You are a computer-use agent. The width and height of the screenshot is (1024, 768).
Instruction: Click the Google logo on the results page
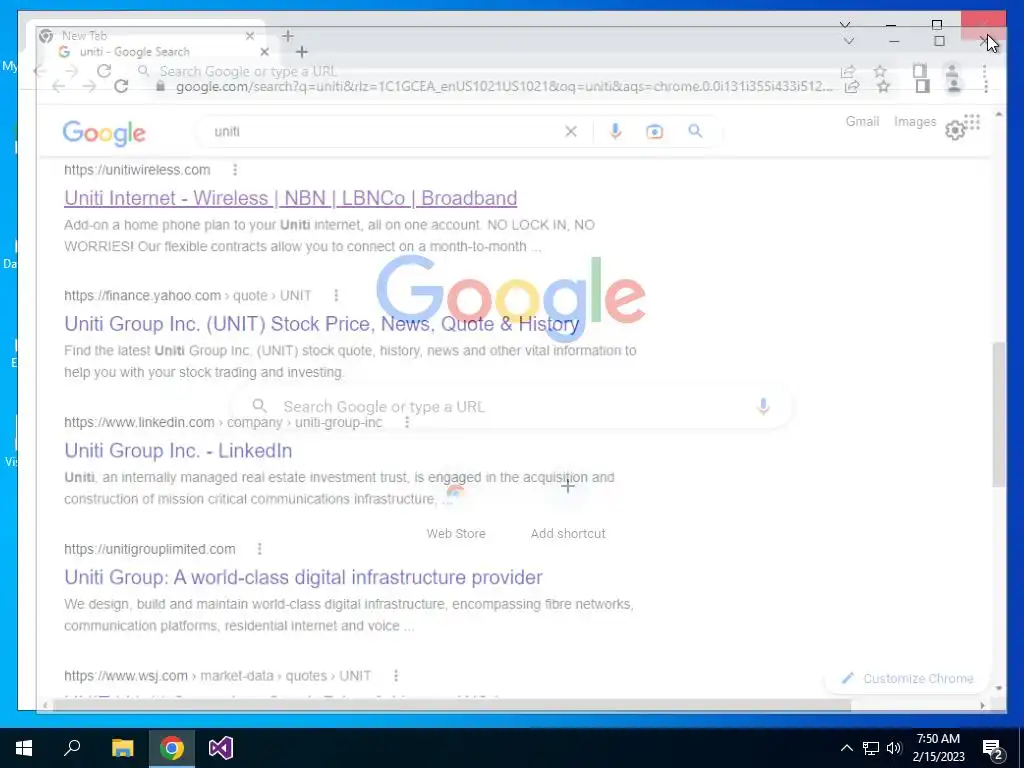[x=104, y=133]
